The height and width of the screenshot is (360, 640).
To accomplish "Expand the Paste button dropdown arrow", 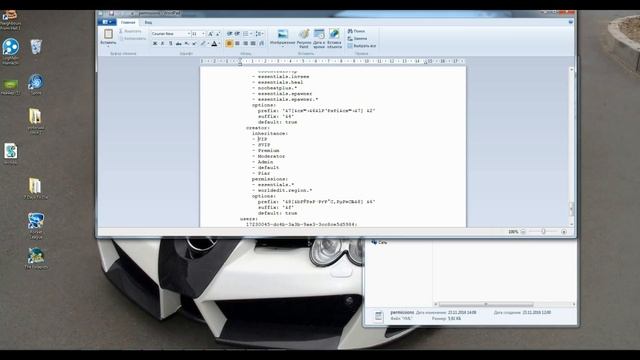I will pyautogui.click(x=108, y=46).
